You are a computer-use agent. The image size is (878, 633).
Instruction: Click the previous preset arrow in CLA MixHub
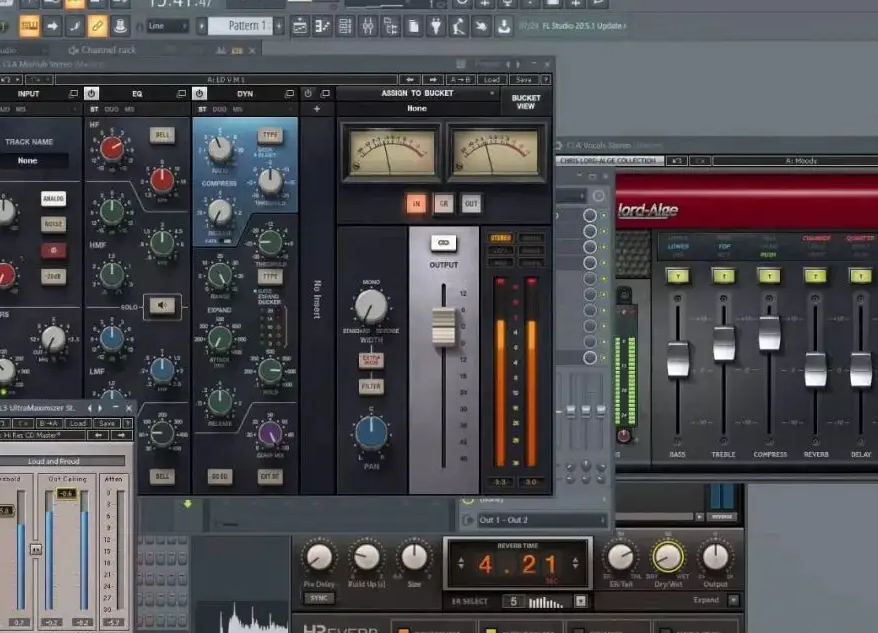(x=409, y=80)
